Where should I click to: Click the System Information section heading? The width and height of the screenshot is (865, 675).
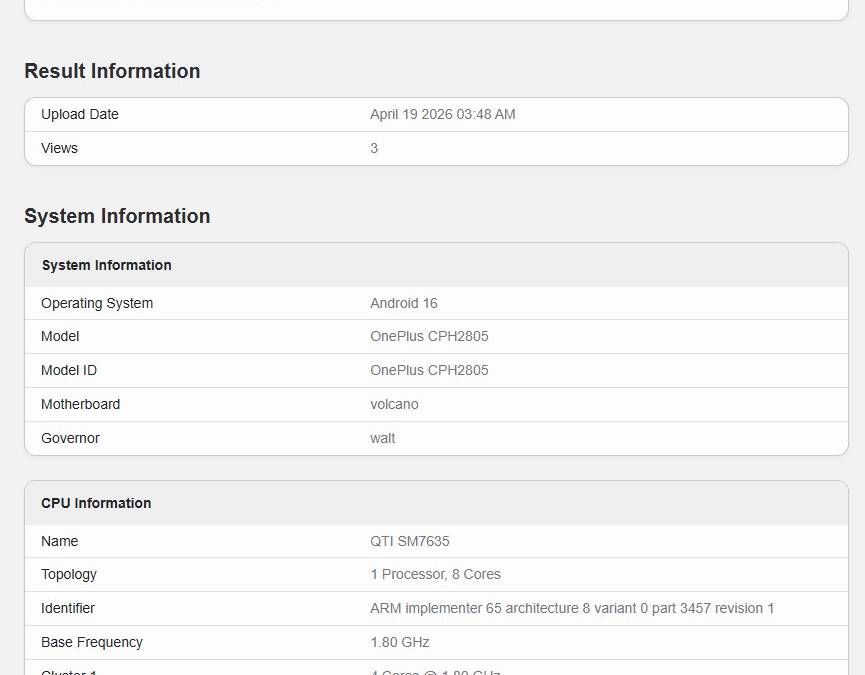(x=117, y=216)
